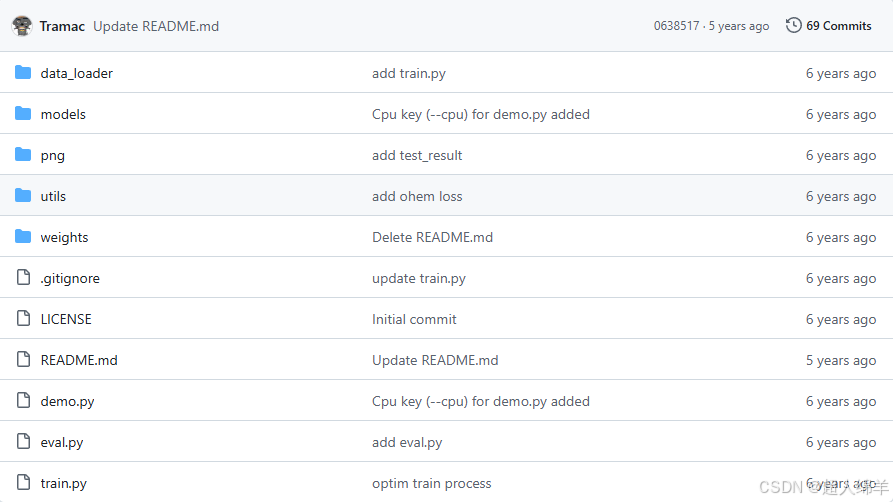This screenshot has height=502, width=893.
Task: Click the commit history clock icon
Action: 793,26
